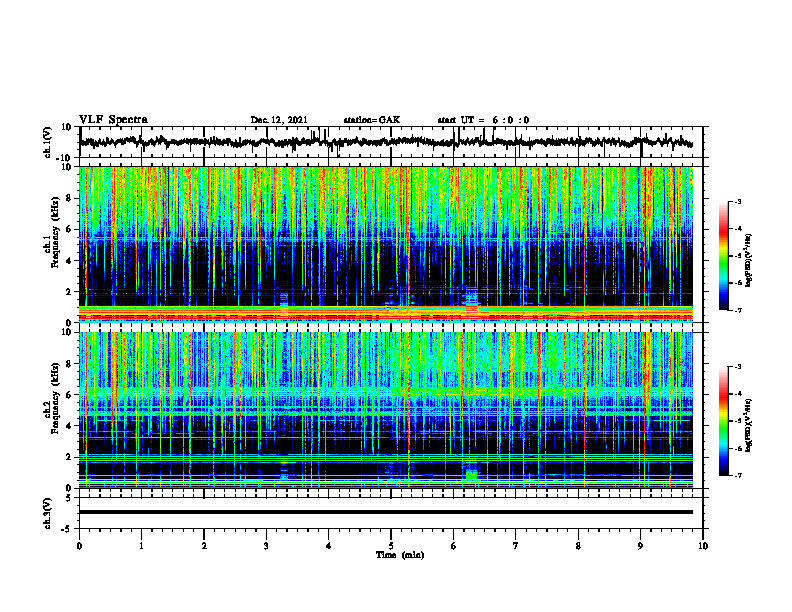Click the ch.2 "Frequency (kHz)" axis label
Image resolution: width=792 pixels, height=612 pixels.
pos(55,399)
